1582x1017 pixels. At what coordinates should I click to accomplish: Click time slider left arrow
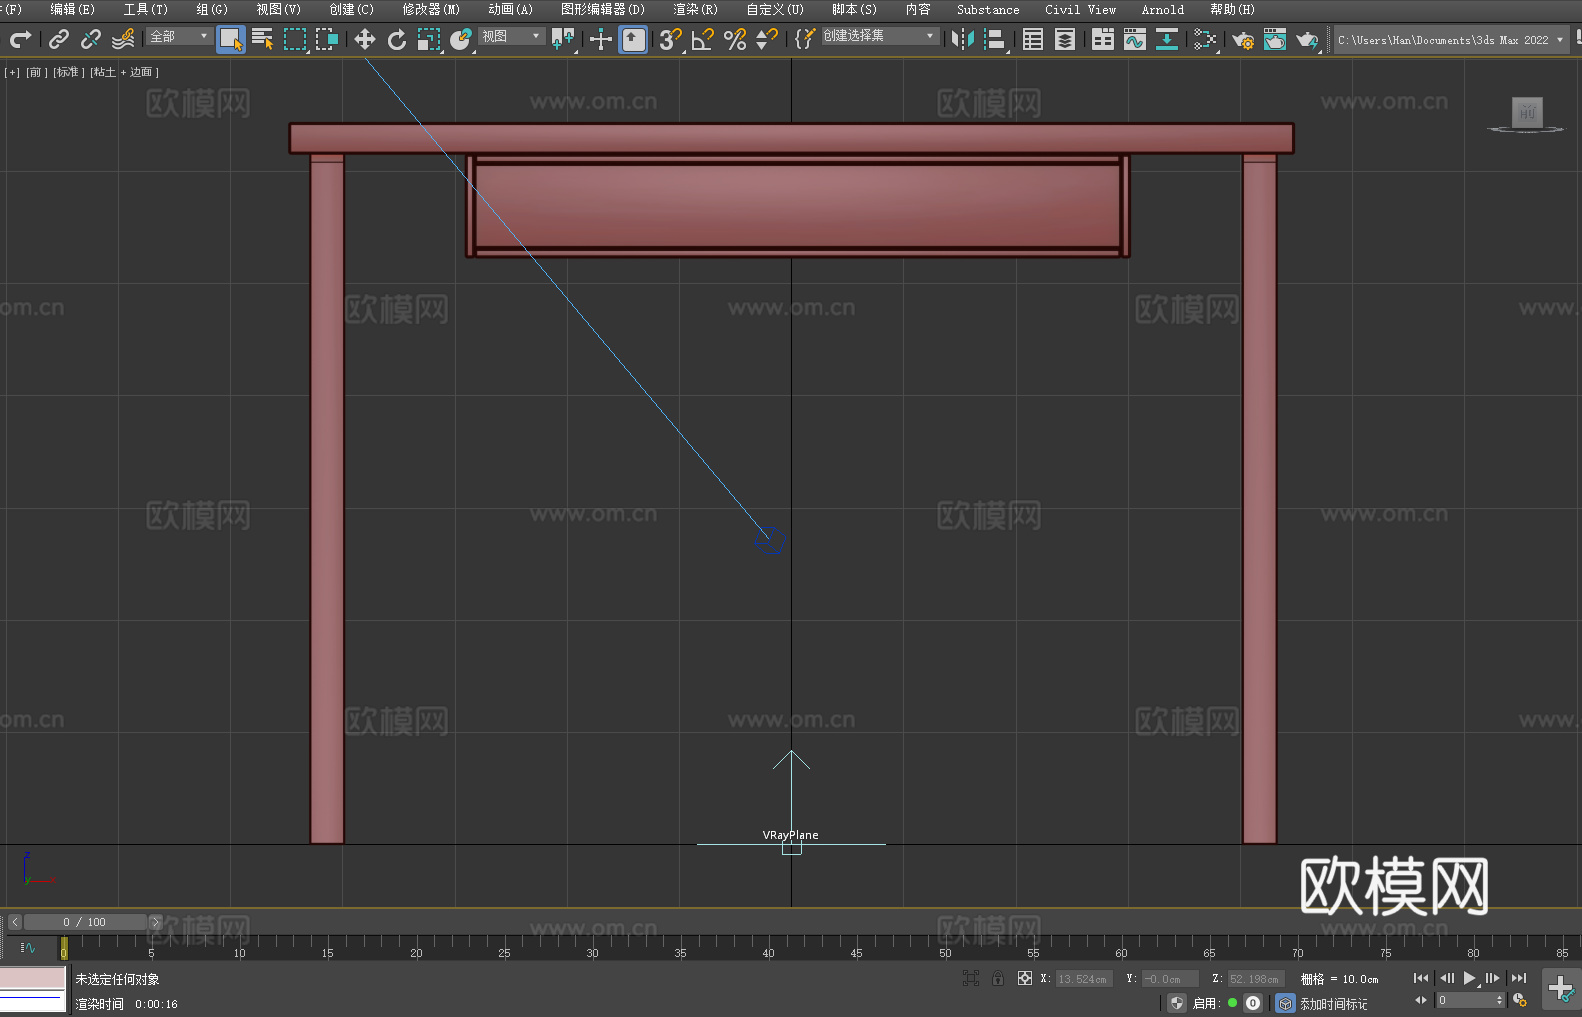tap(15, 922)
